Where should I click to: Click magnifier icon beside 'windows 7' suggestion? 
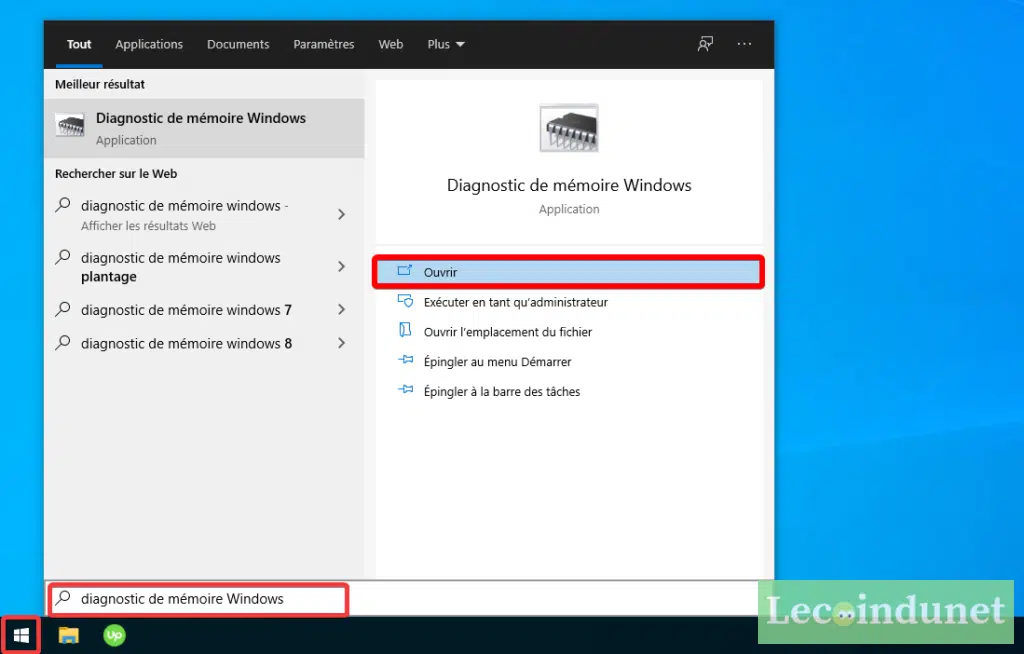(63, 308)
